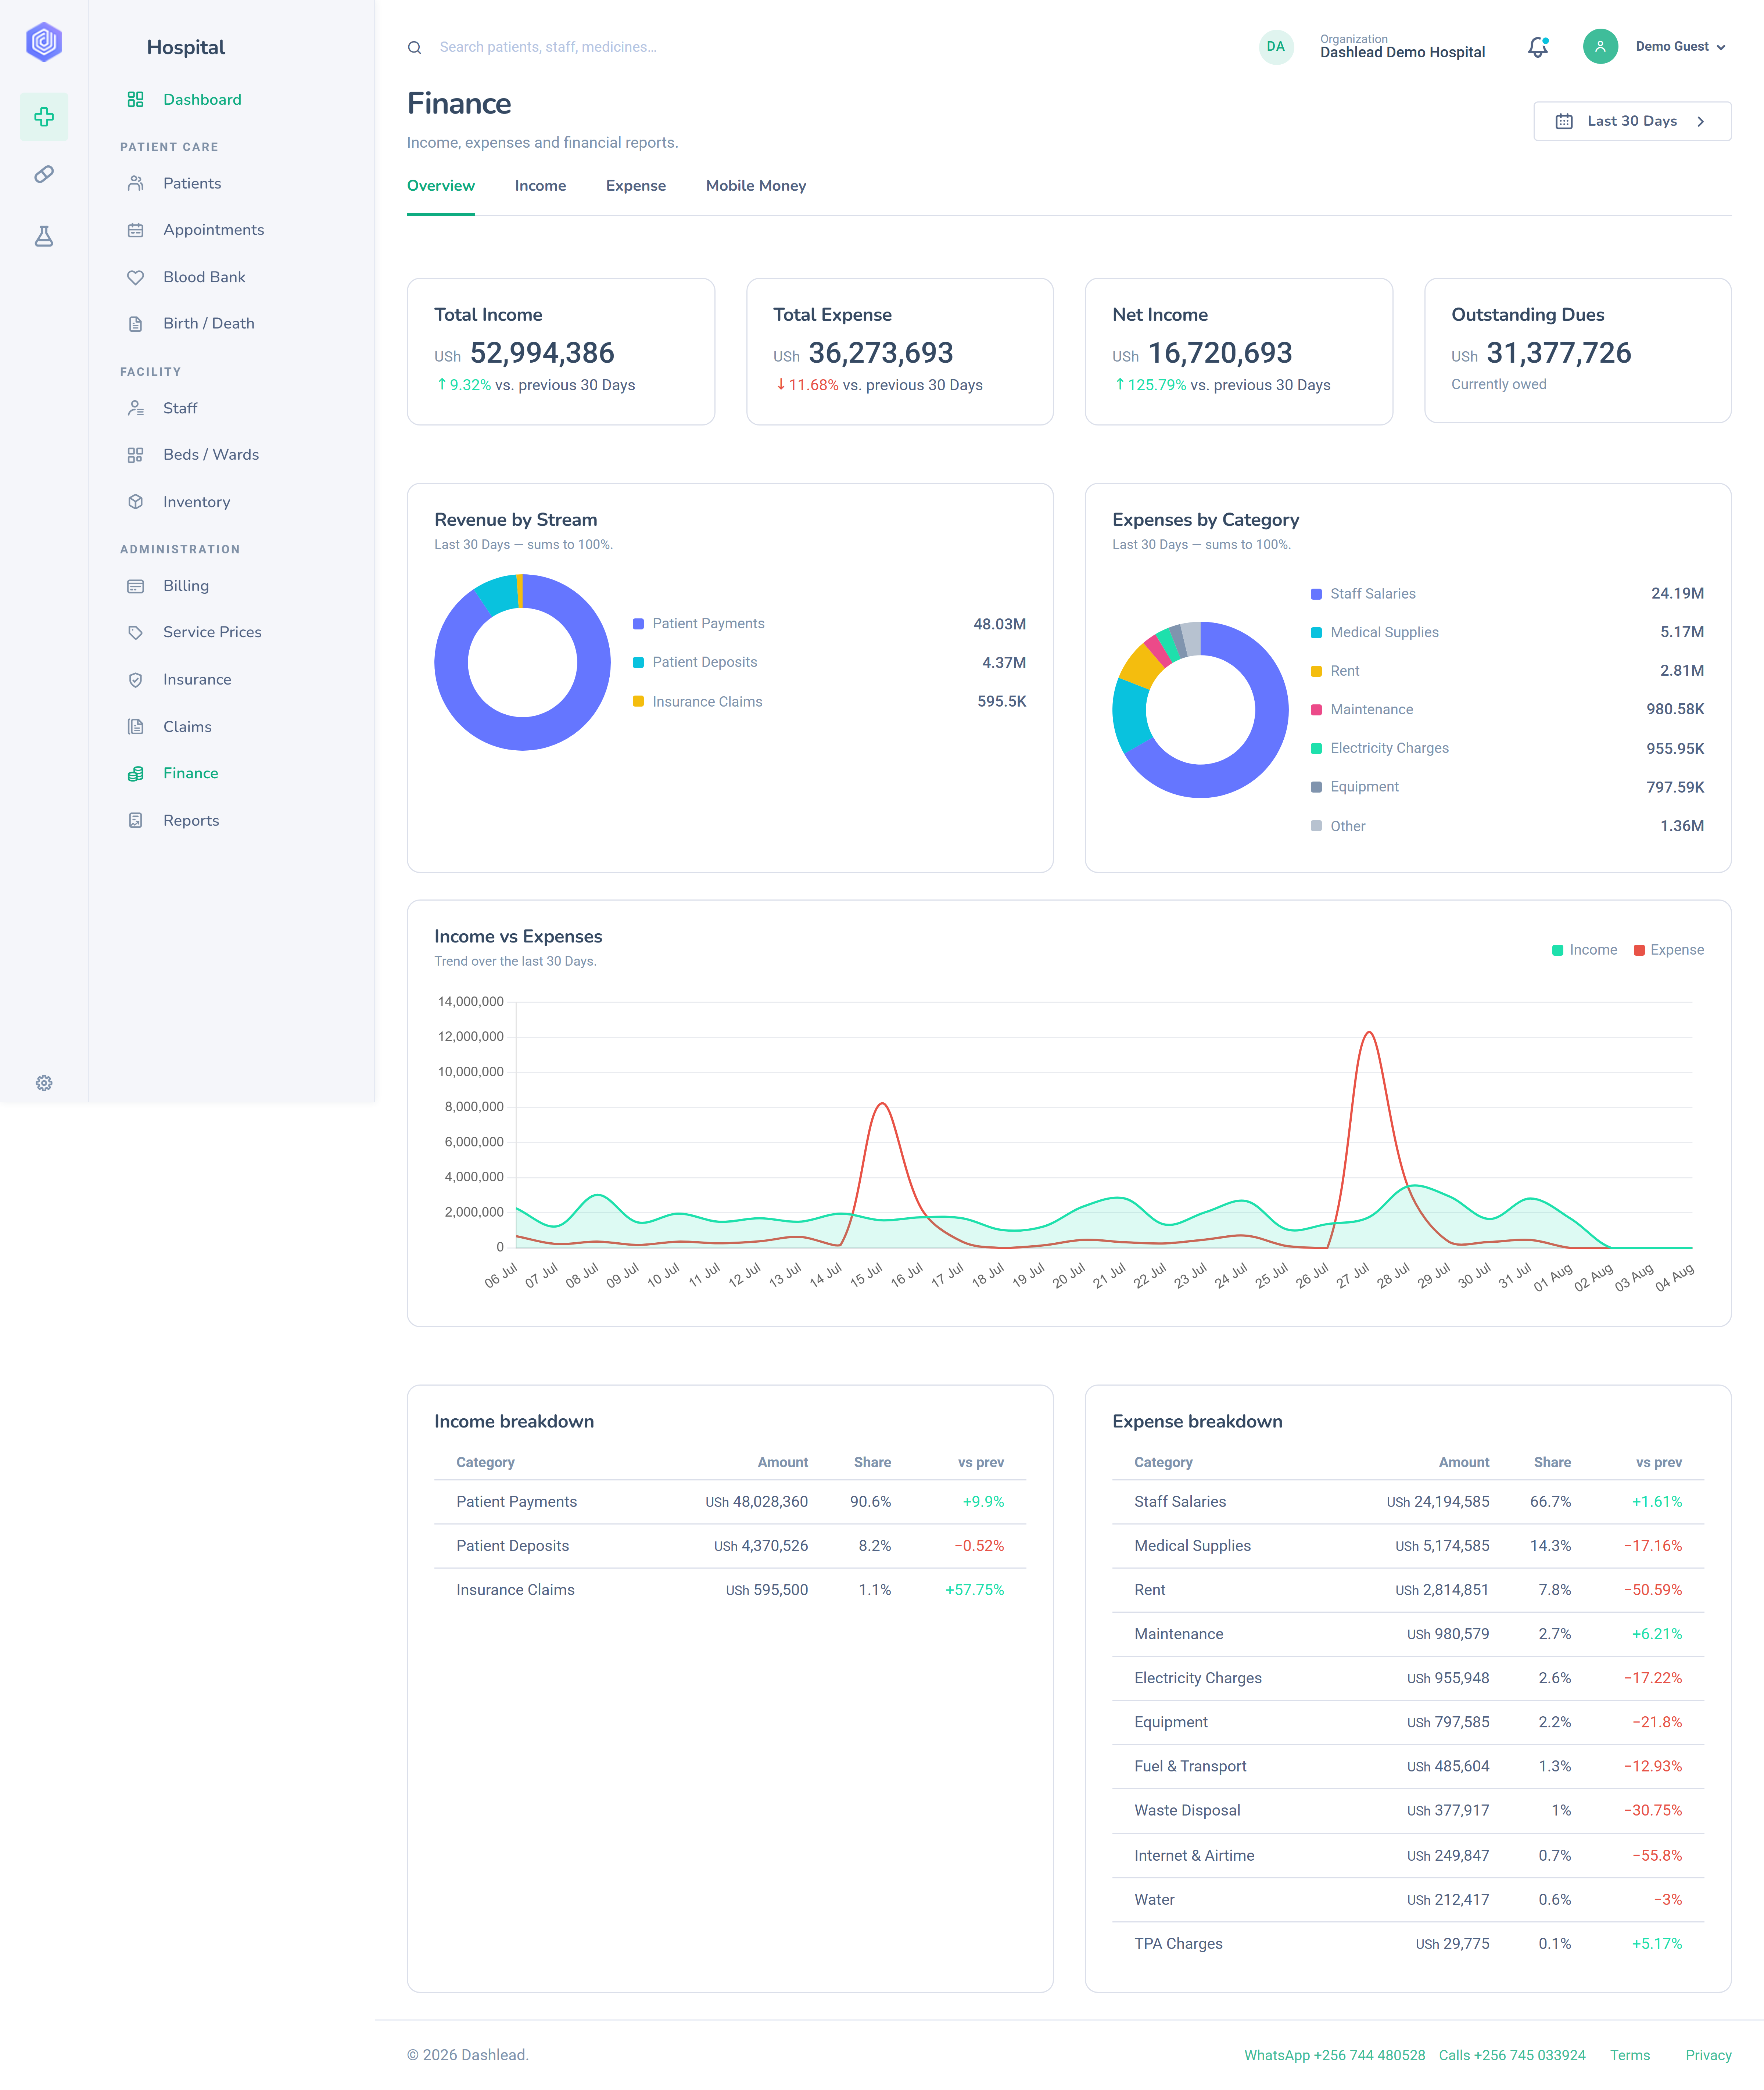Open the laboratory flask module icon

[x=44, y=236]
